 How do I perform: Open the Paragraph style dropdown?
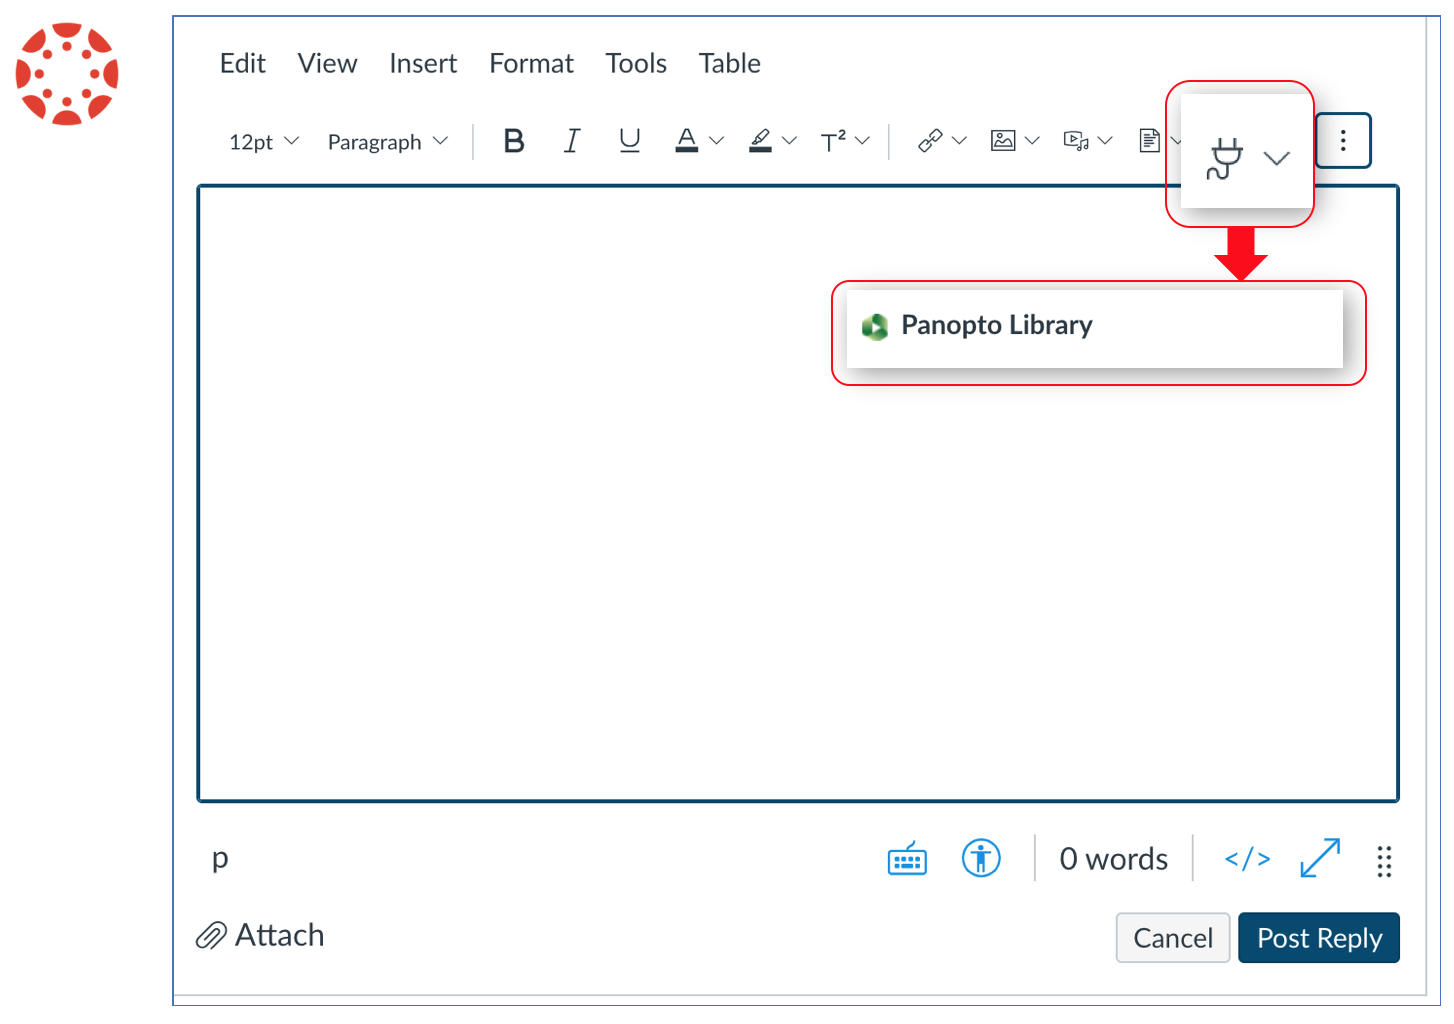388,142
